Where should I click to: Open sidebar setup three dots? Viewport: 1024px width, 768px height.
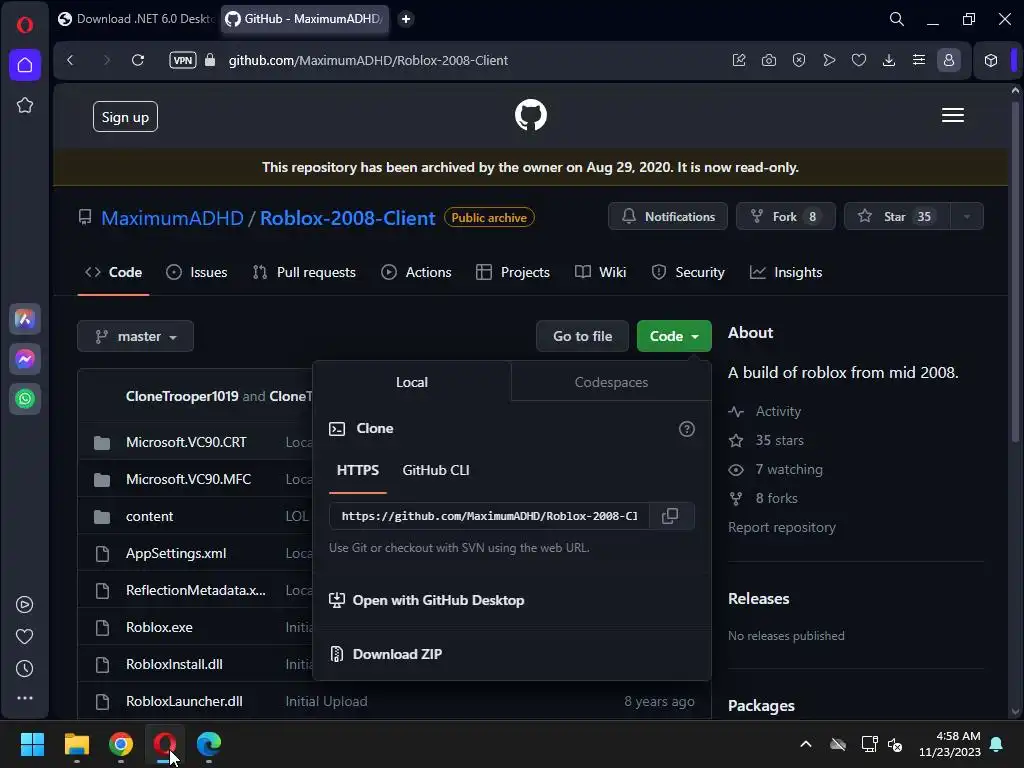click(x=24, y=698)
